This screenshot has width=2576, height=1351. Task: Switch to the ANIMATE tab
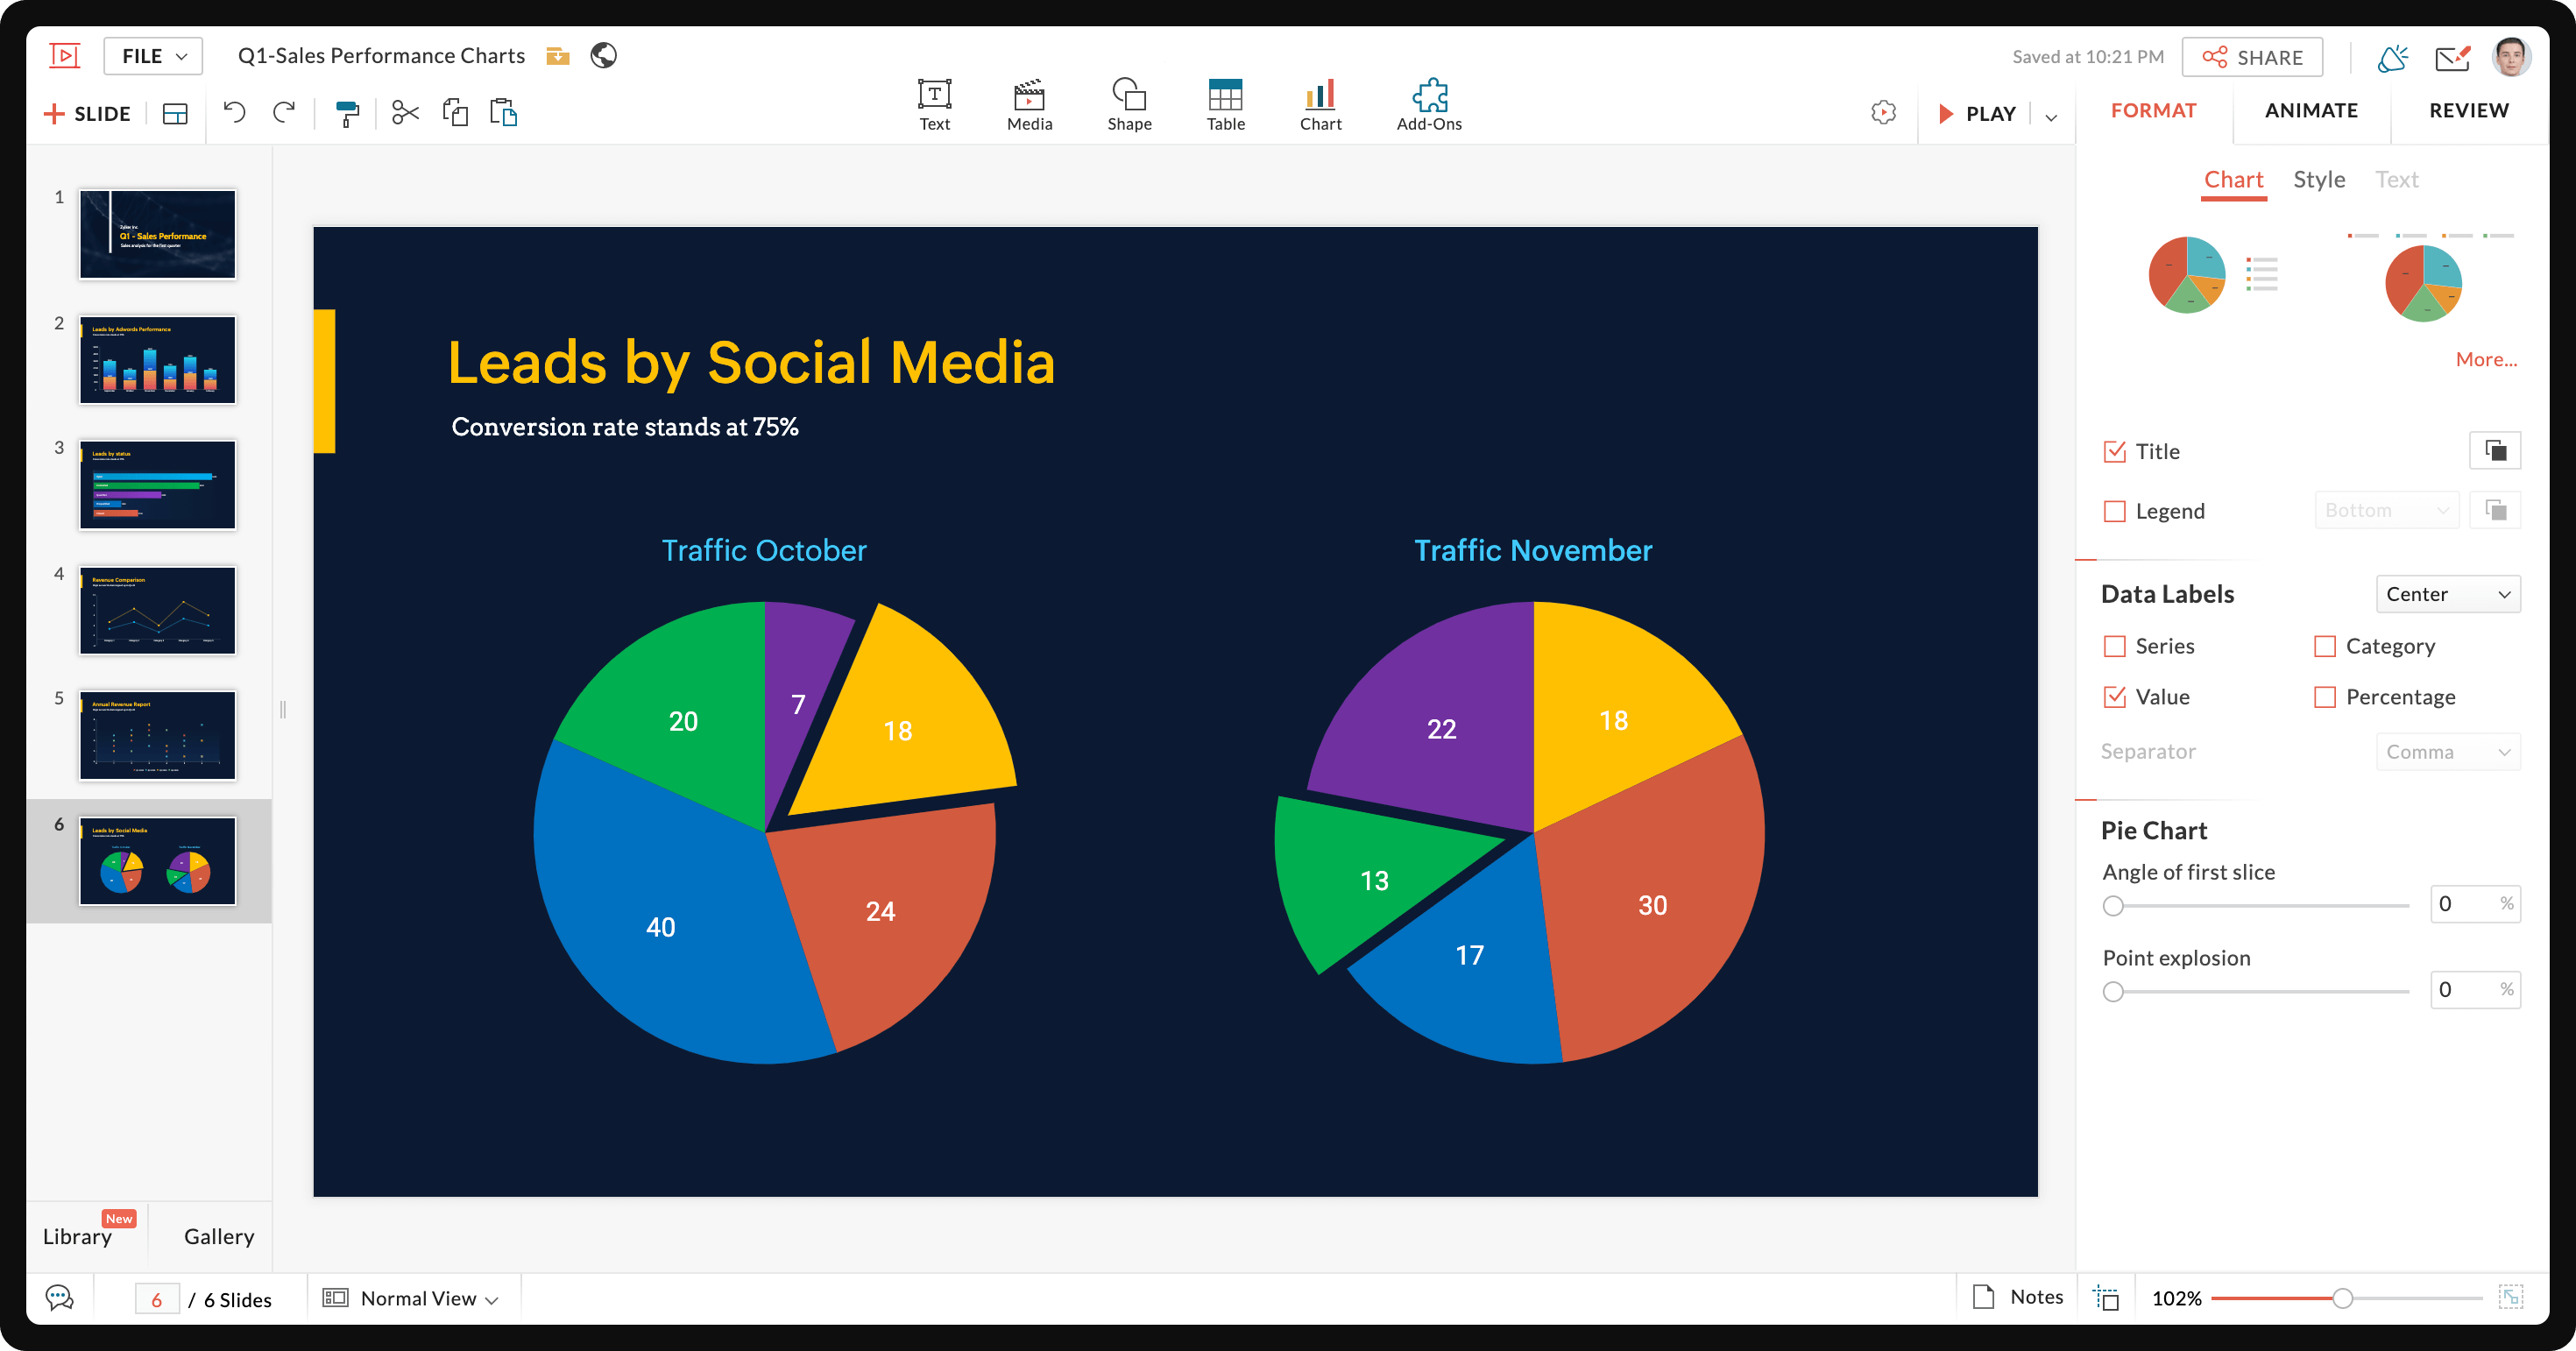pyautogui.click(x=2311, y=110)
